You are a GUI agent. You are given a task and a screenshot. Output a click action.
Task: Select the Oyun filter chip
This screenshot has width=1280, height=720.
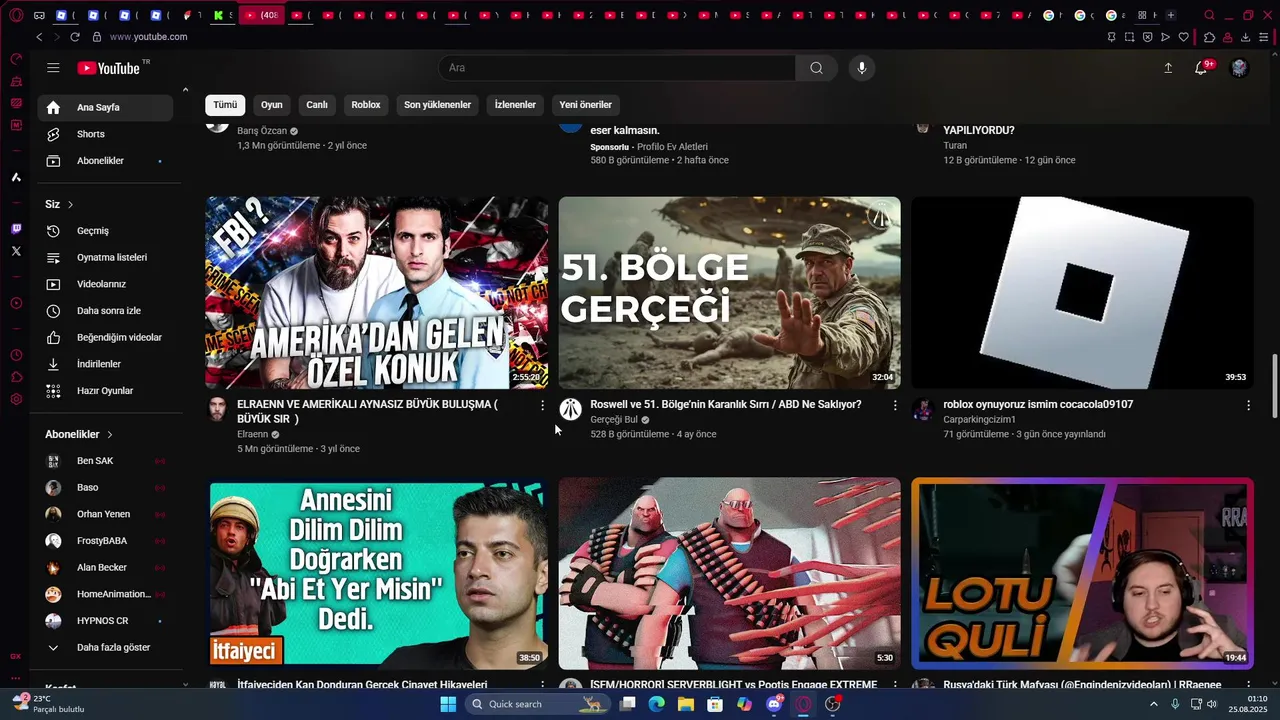pyautogui.click(x=272, y=105)
